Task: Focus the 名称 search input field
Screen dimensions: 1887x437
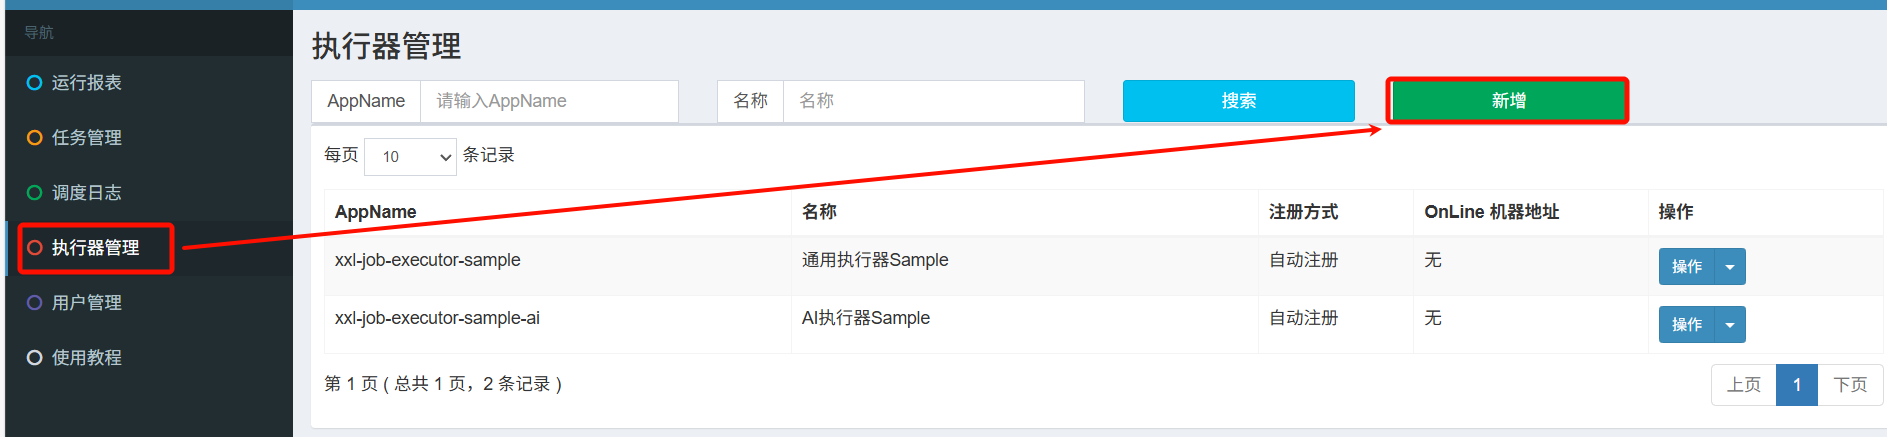Action: point(932,101)
